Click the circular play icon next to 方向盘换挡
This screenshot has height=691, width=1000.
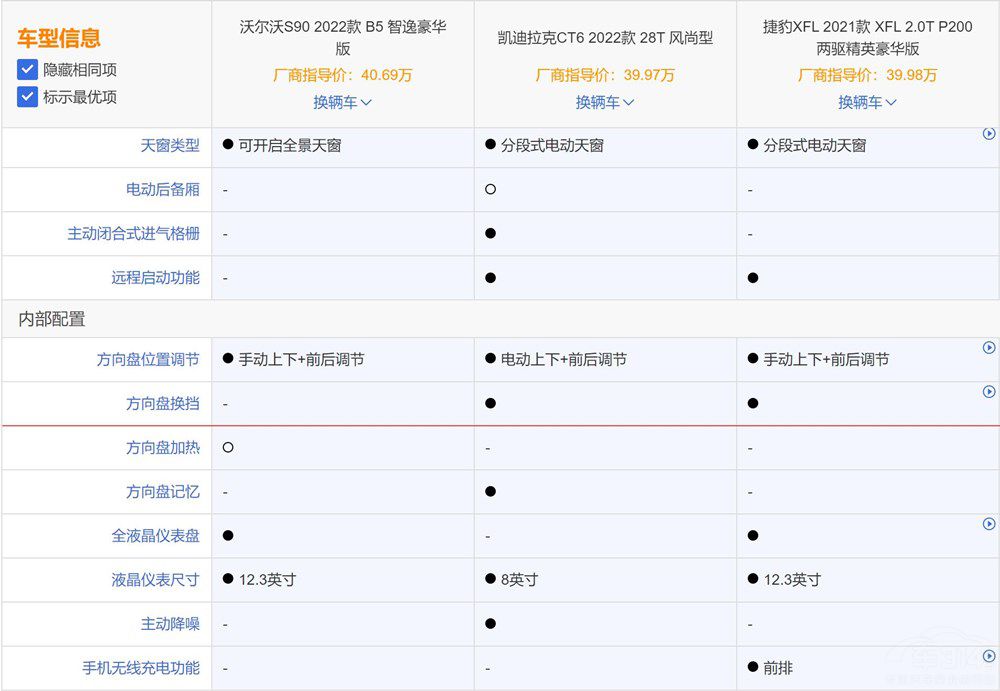point(990,392)
